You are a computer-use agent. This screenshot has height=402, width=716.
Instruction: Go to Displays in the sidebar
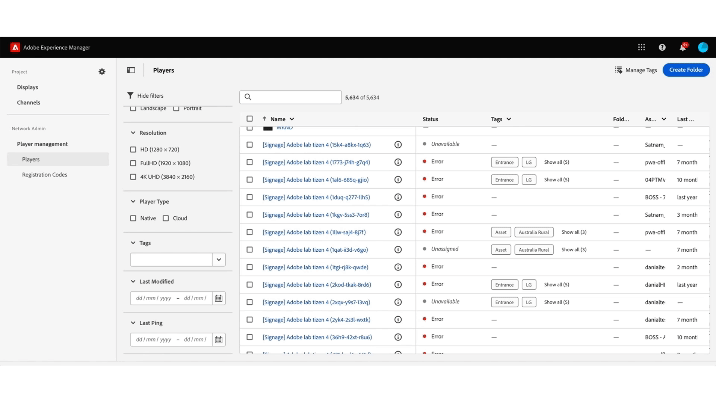point(27,87)
